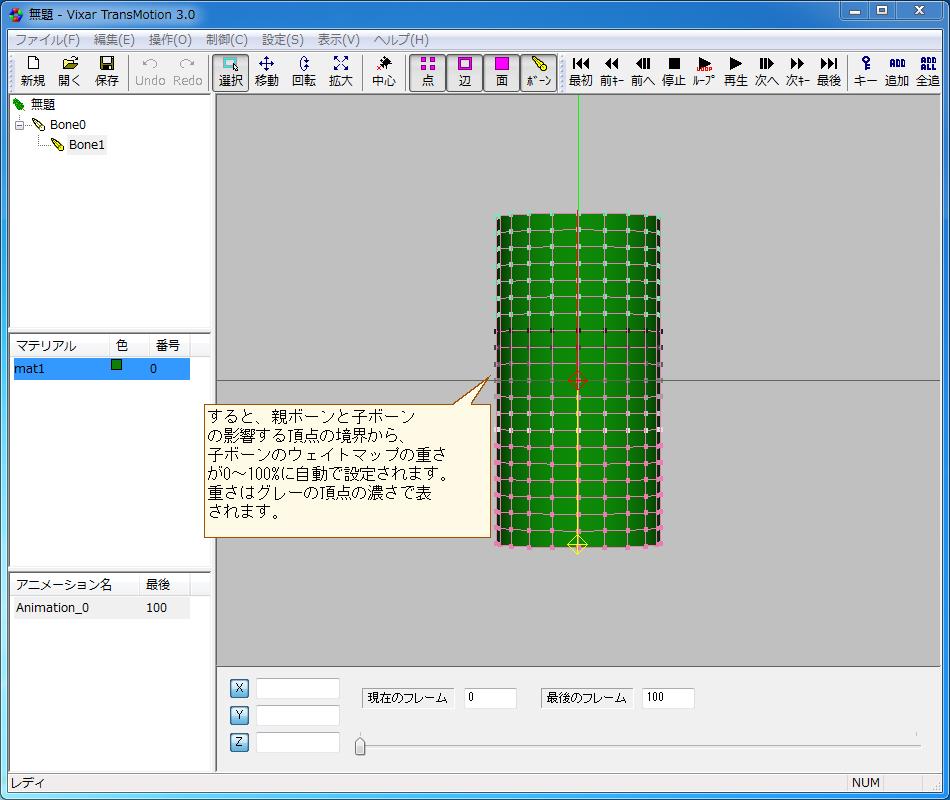Click the 中心 (Center) tool icon

(x=385, y=71)
